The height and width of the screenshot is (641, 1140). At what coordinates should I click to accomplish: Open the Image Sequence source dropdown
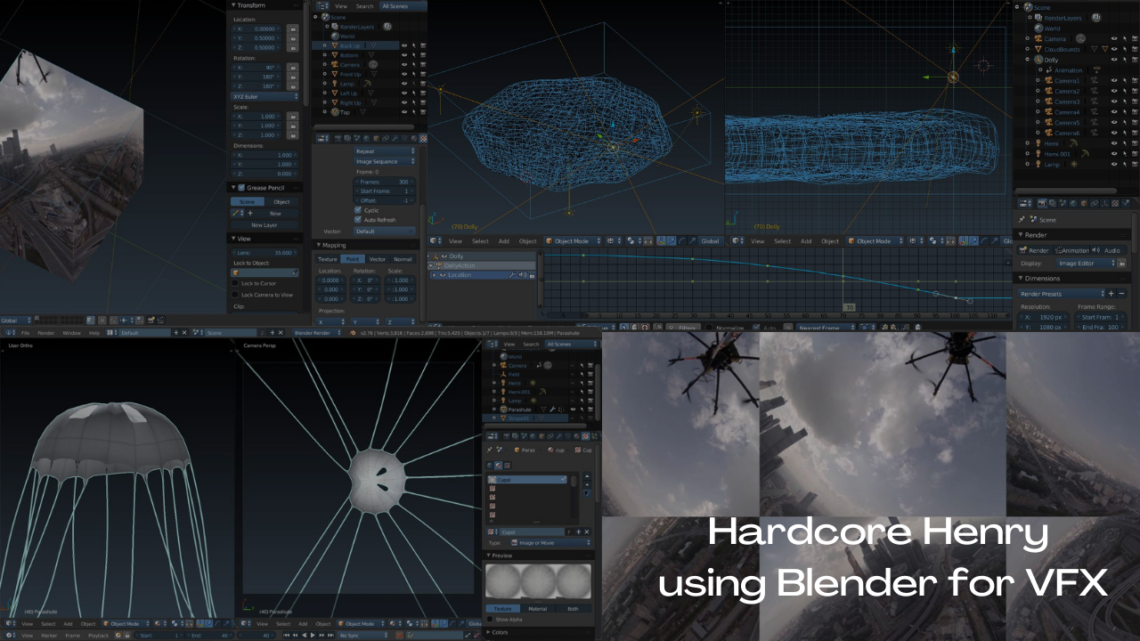pos(384,161)
